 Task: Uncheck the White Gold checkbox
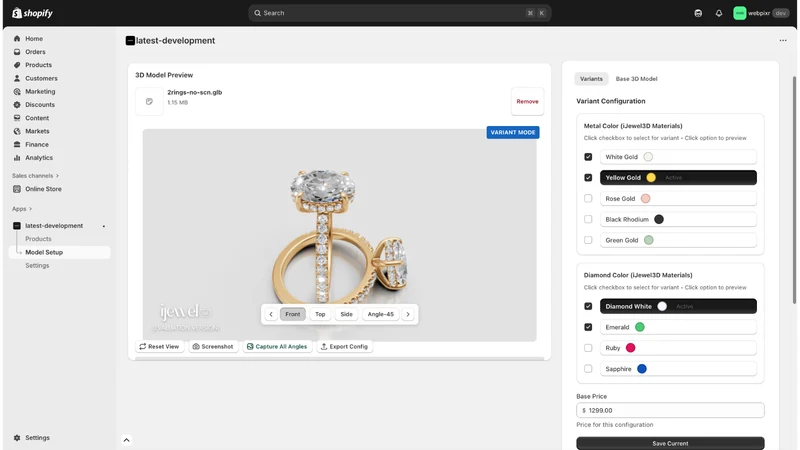point(588,157)
